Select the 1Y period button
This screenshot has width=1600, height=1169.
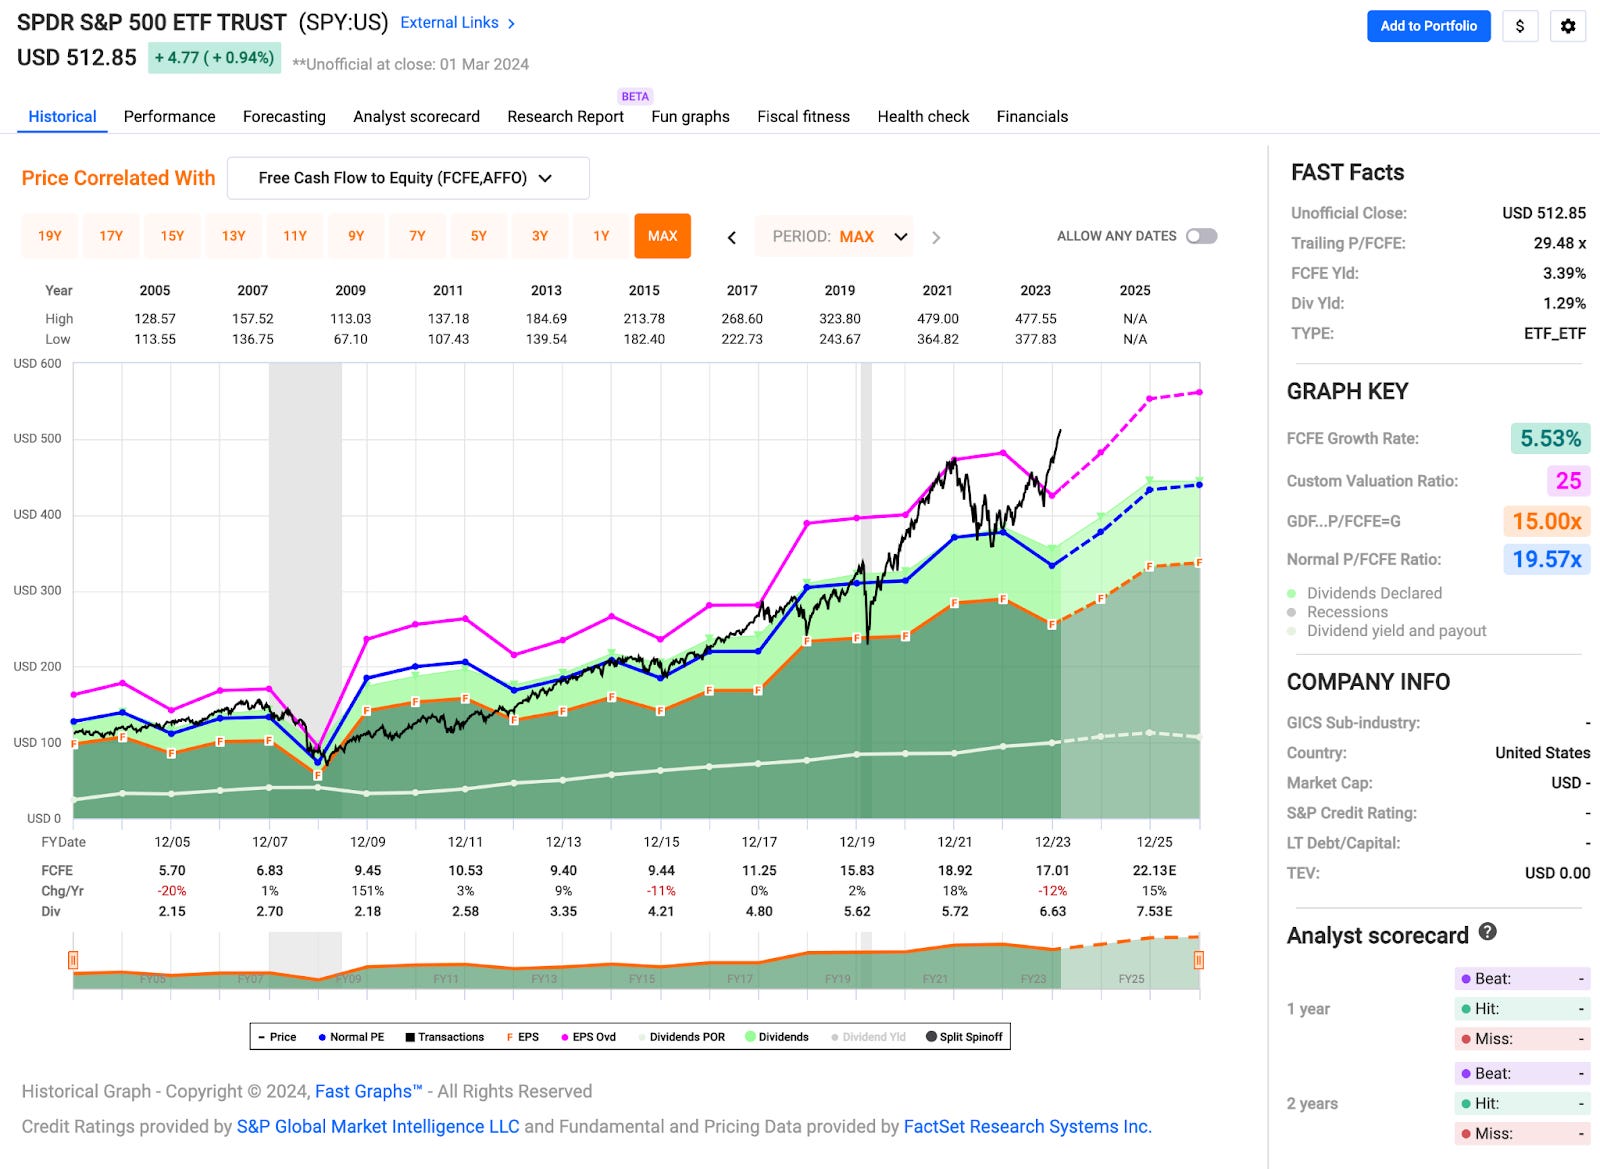601,236
